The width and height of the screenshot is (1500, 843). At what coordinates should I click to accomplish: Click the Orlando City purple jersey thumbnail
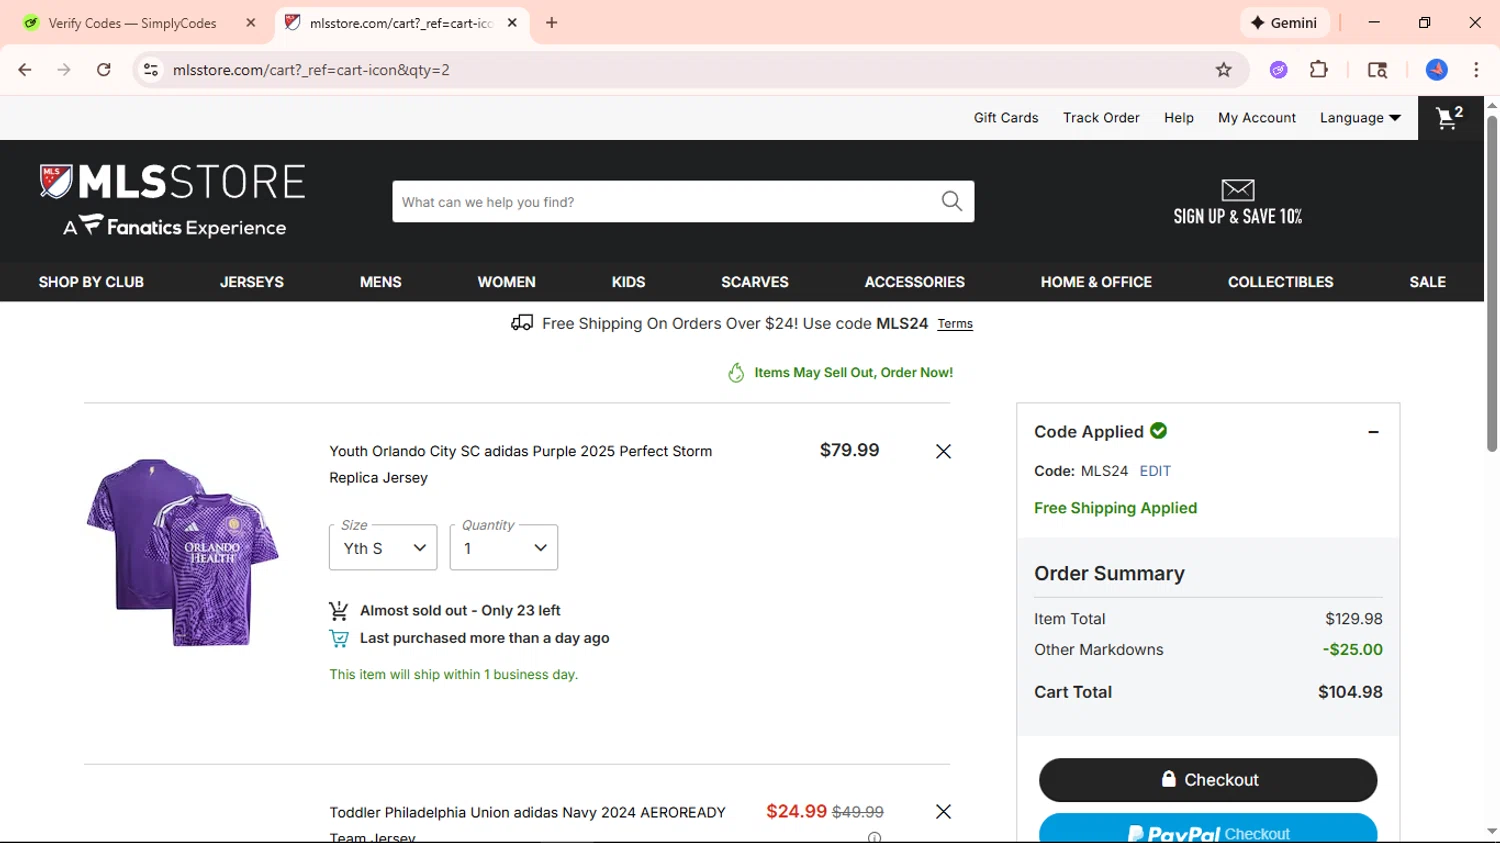pos(182,552)
